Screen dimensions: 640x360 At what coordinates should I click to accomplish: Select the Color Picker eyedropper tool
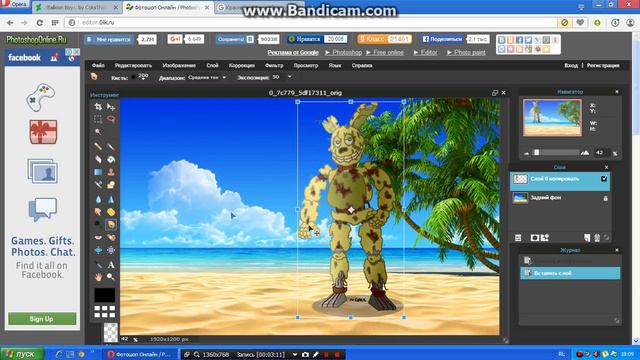(x=98, y=265)
